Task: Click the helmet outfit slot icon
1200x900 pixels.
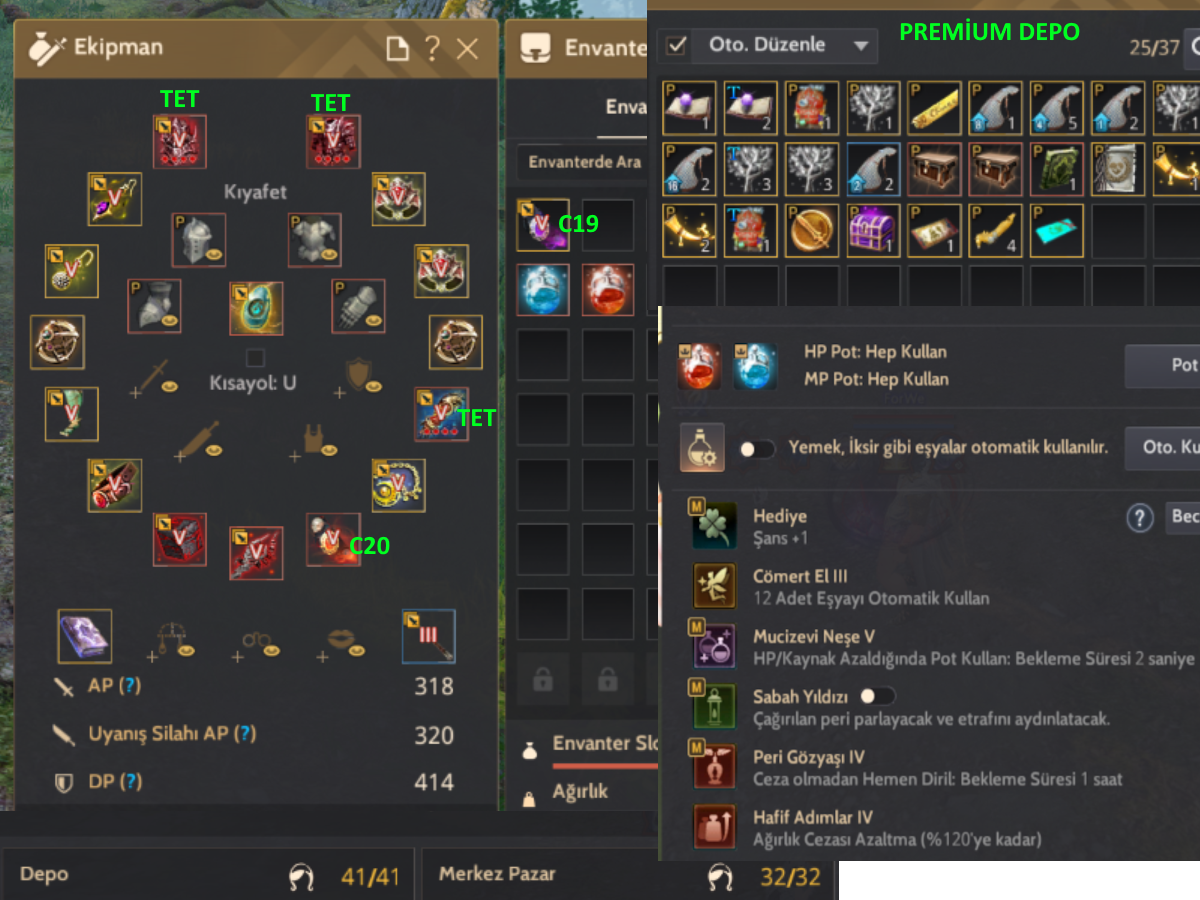Action: [198, 239]
